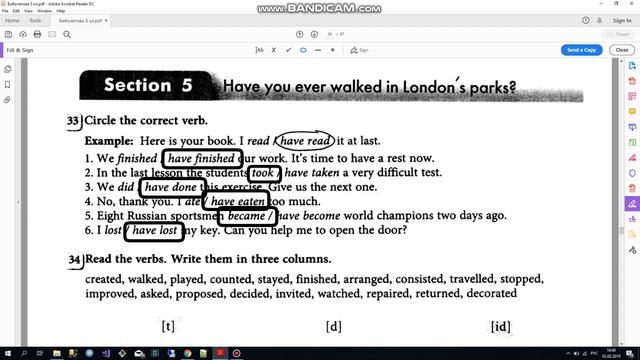
Task: Click the upload to cloud icon
Action: click(23, 35)
